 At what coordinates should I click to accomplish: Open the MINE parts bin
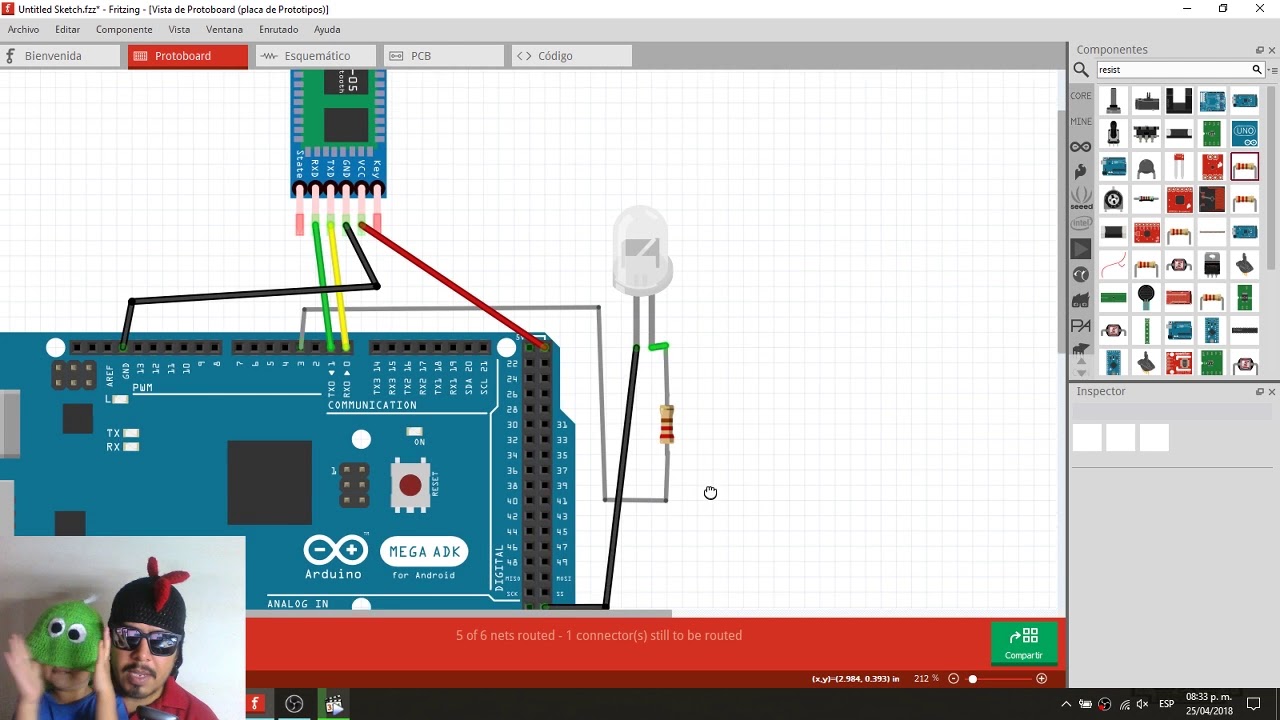click(1081, 122)
